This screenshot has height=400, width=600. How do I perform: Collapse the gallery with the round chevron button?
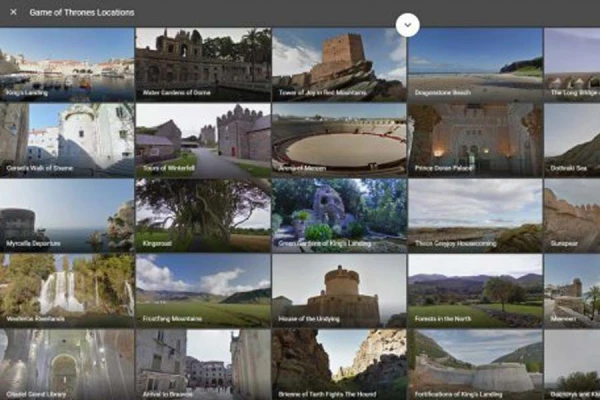point(408,25)
